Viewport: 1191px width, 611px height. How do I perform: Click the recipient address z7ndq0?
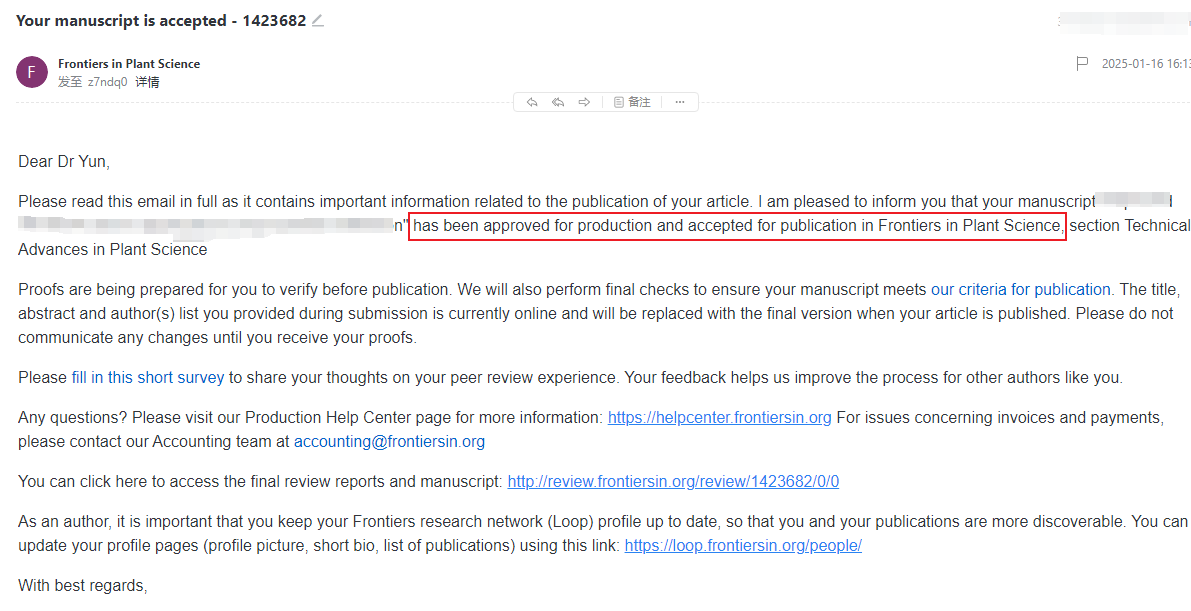coord(108,82)
